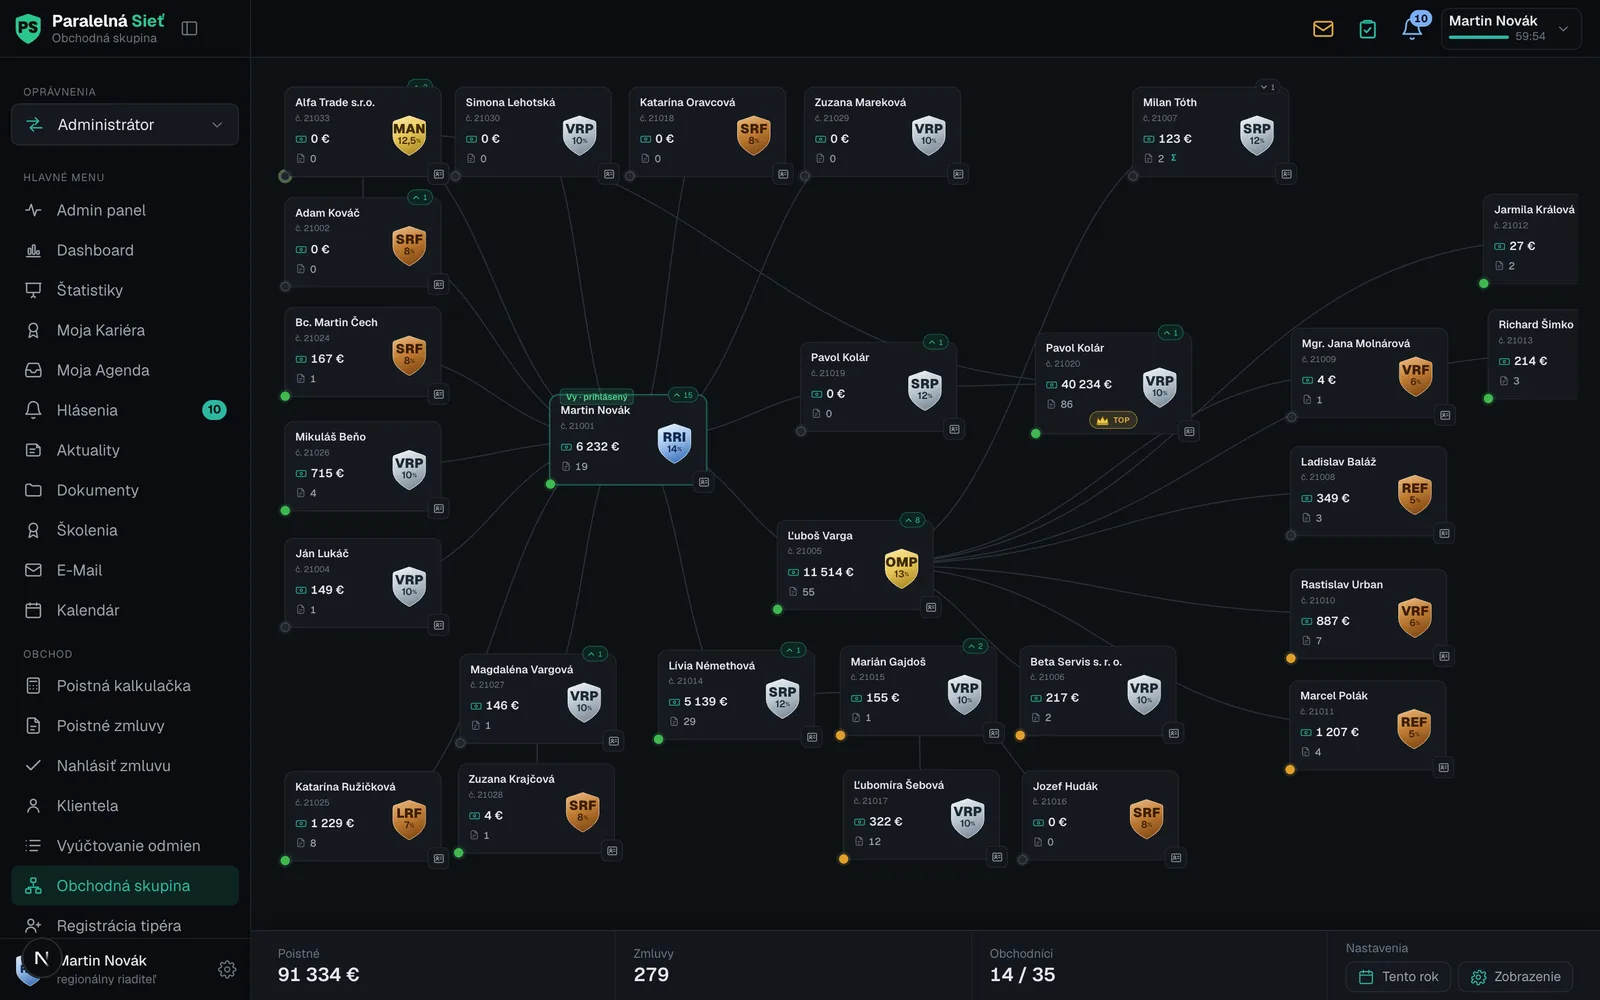Open detail card icon on Pavol Kolár 21020
Image resolution: width=1600 pixels, height=1000 pixels.
point(1189,432)
